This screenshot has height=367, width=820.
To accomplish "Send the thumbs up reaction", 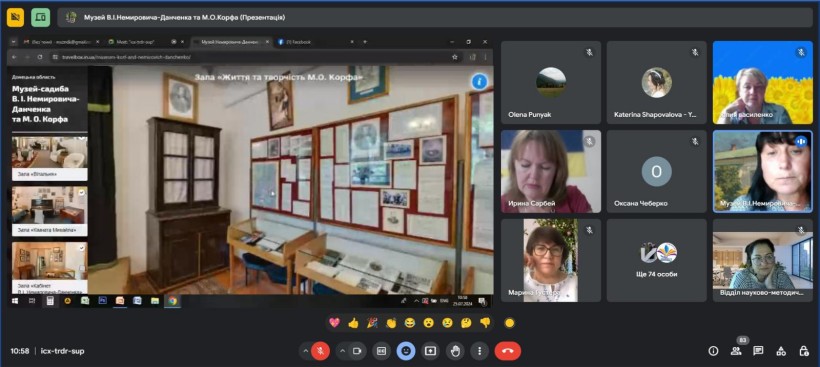I will 354,323.
